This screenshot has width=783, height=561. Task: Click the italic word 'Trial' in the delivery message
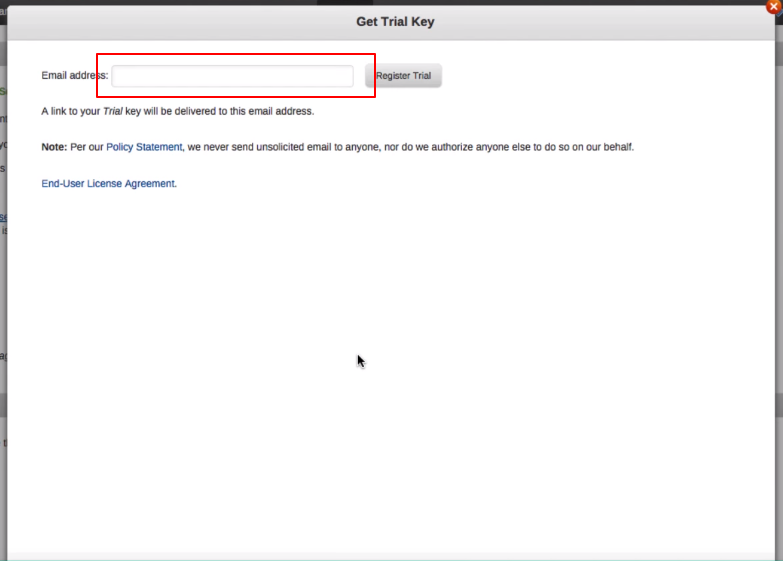pyautogui.click(x=113, y=111)
